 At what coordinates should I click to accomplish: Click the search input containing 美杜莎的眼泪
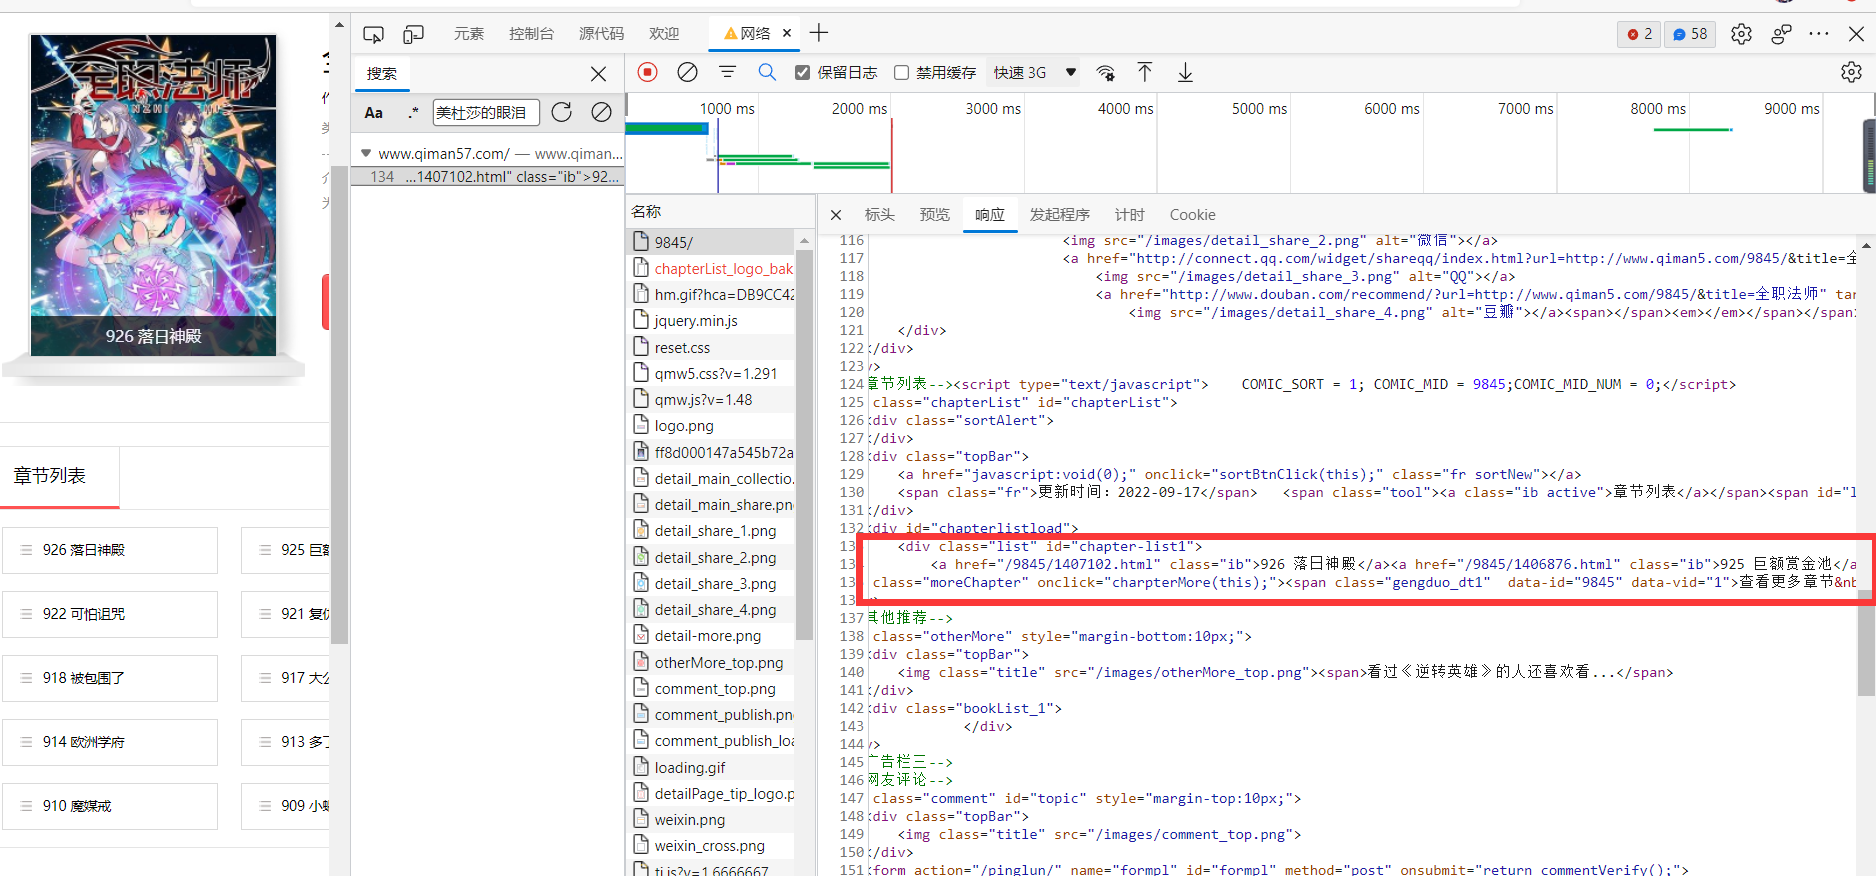[x=486, y=113]
